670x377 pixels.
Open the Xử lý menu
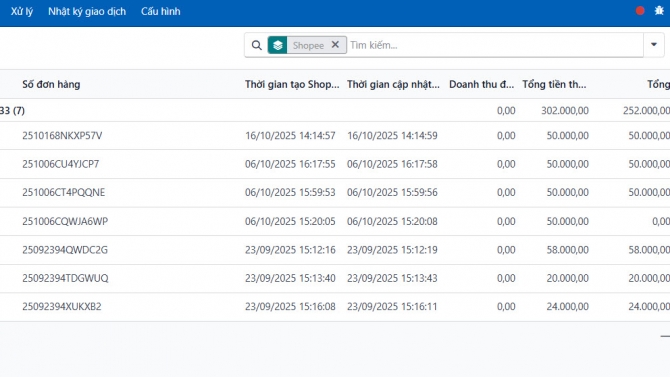coord(22,12)
